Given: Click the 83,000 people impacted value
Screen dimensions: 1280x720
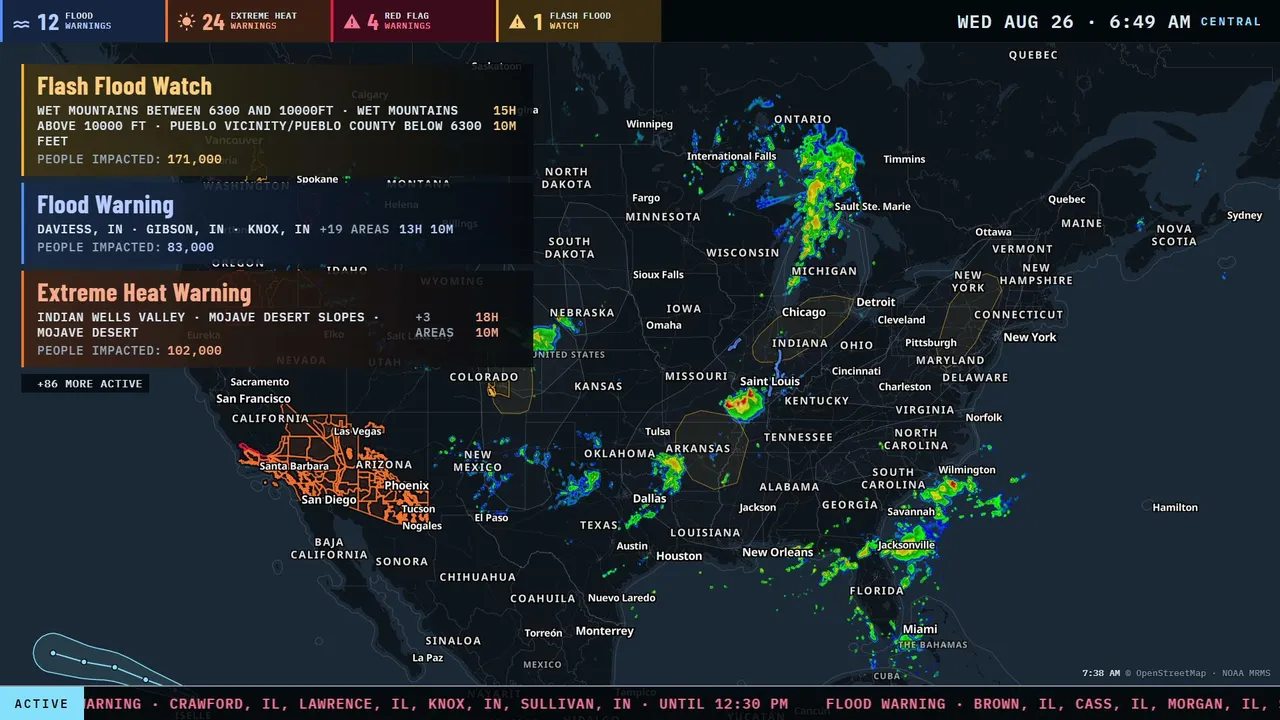Looking at the screenshot, I should point(190,248).
